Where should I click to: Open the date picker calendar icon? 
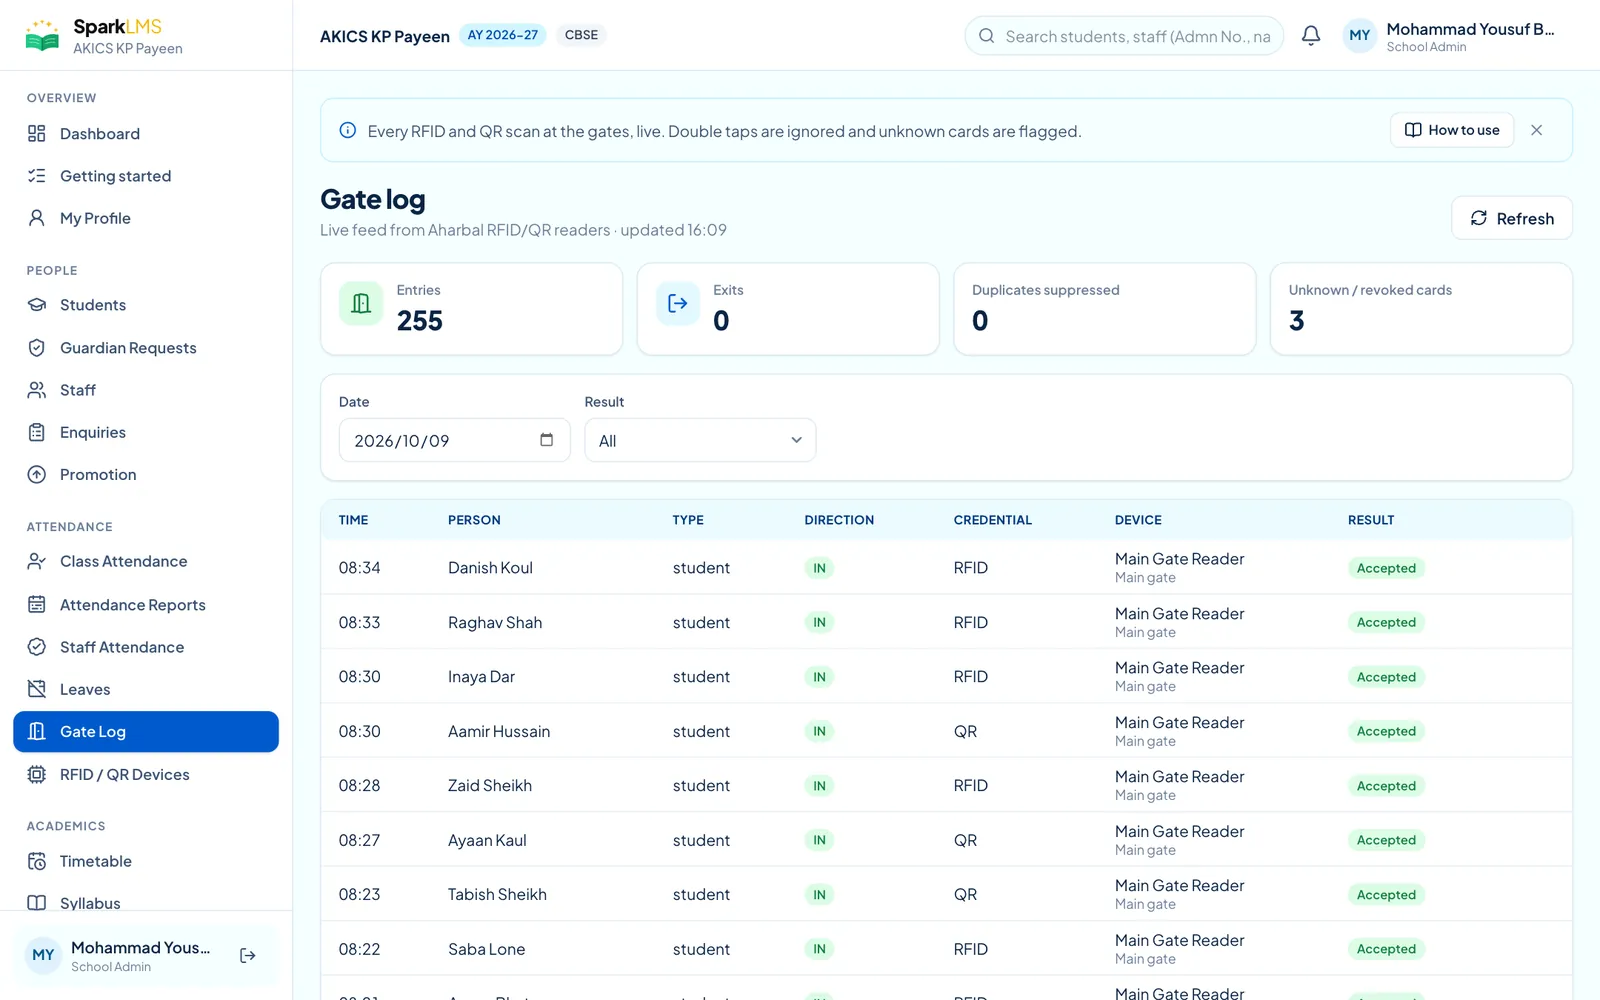(x=547, y=440)
